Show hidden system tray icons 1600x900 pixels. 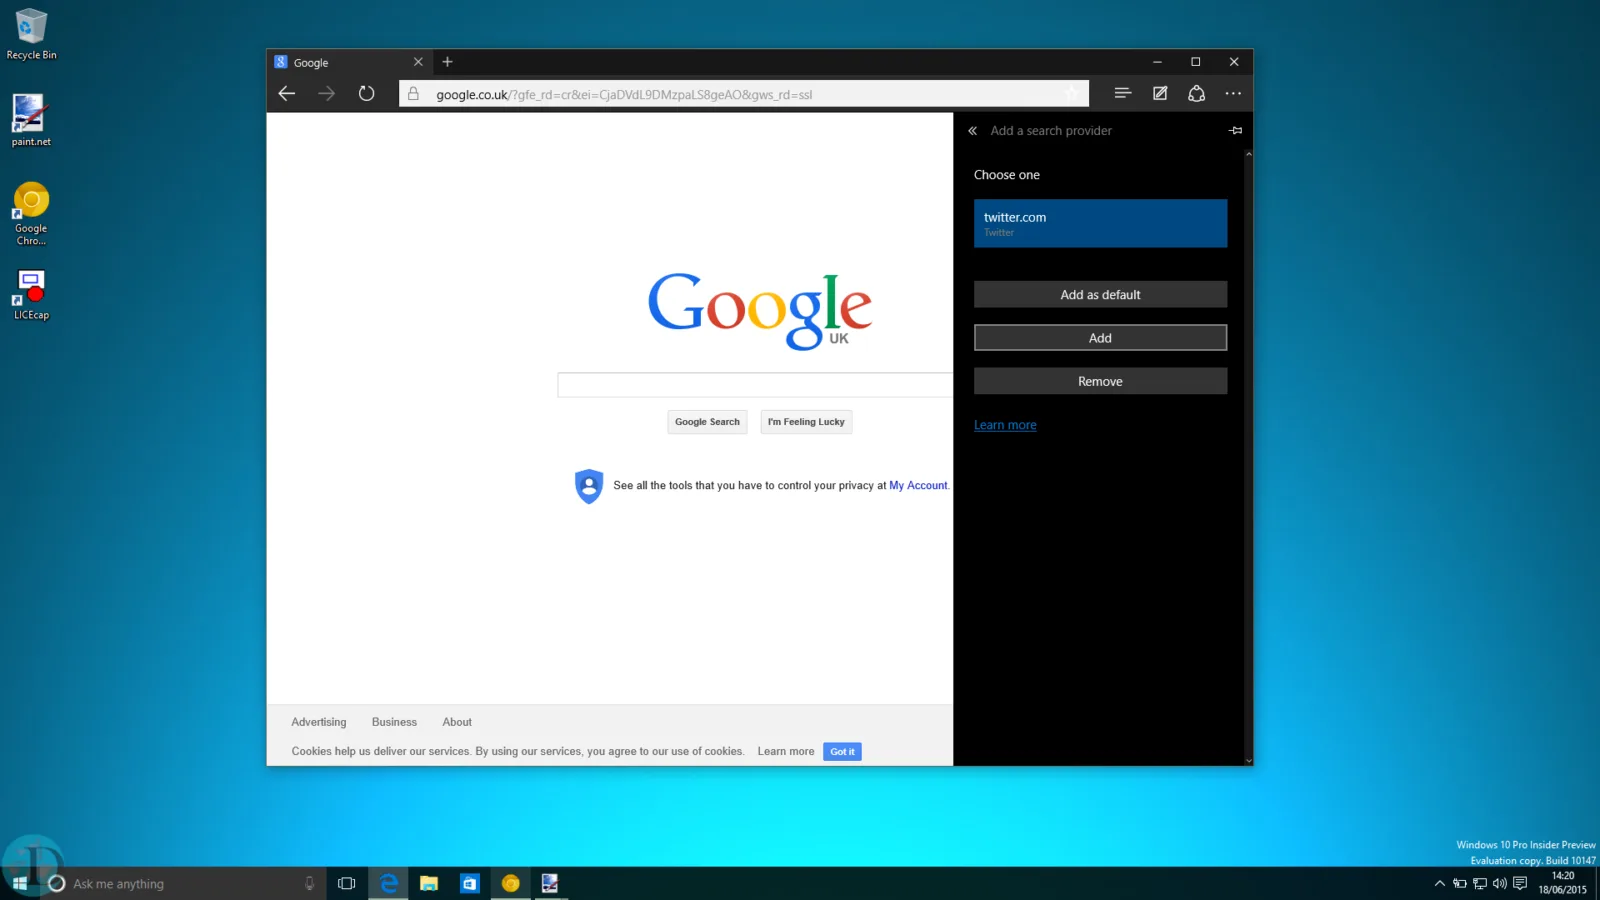[x=1440, y=883]
